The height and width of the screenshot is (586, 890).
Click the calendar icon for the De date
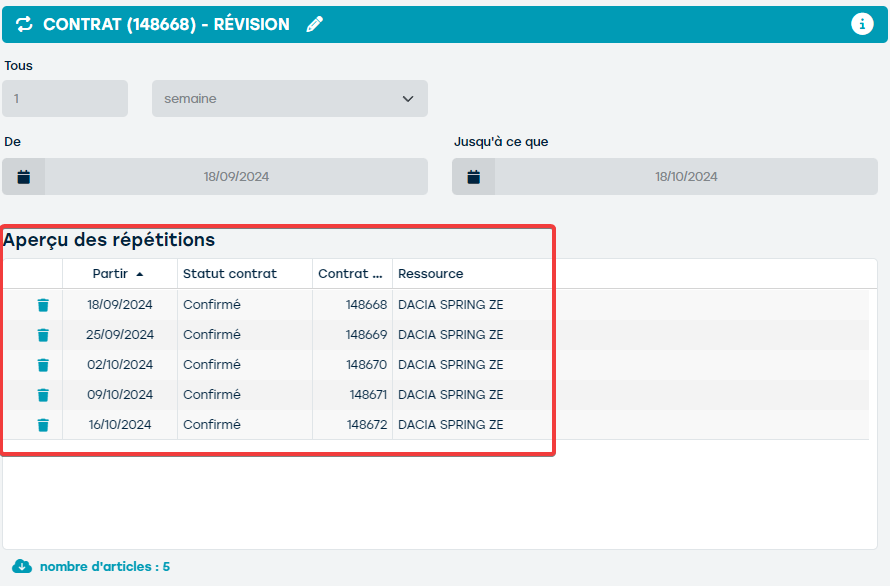pos(23,177)
